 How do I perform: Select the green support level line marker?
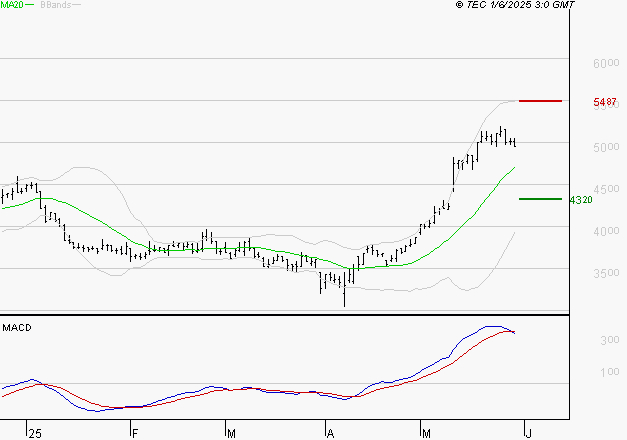540,199
